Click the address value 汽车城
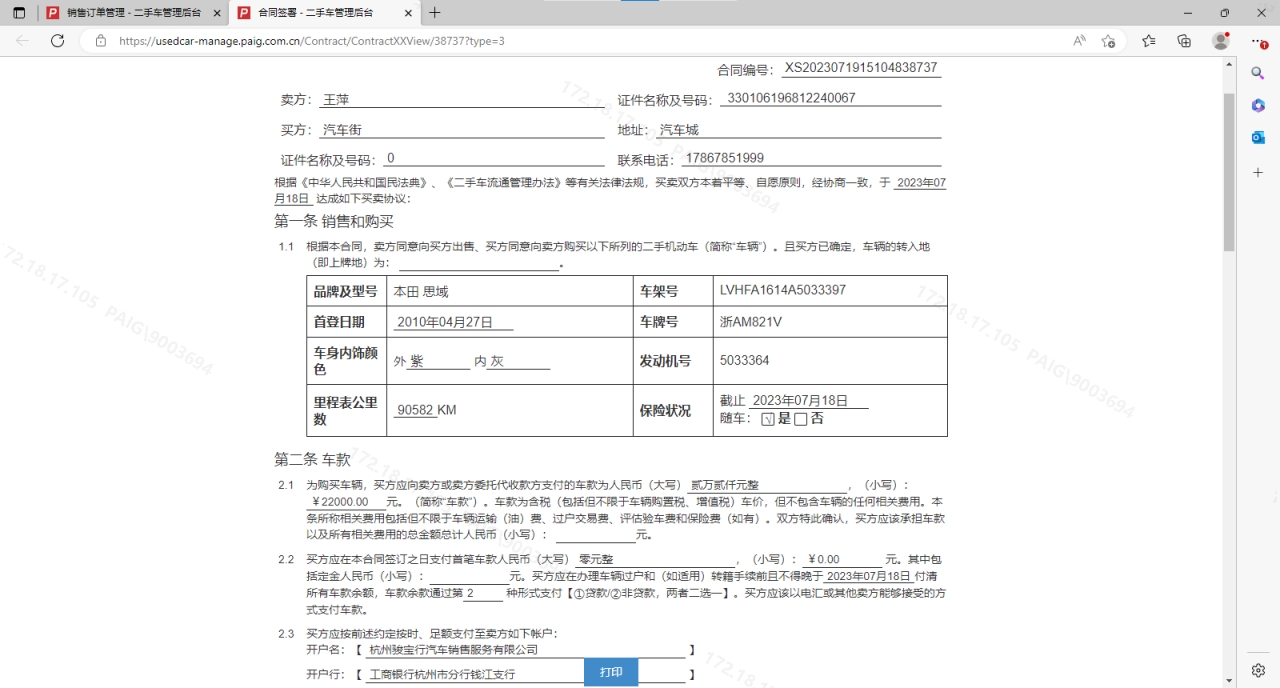Image resolution: width=1280 pixels, height=688 pixels. [x=679, y=130]
